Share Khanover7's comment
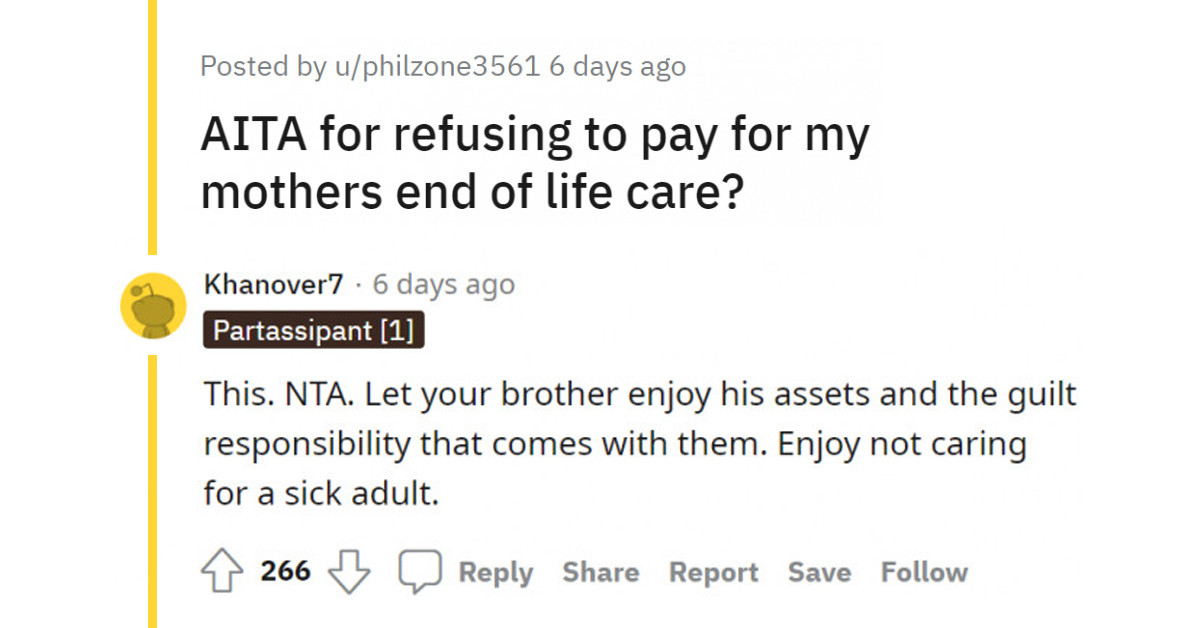 click(601, 572)
